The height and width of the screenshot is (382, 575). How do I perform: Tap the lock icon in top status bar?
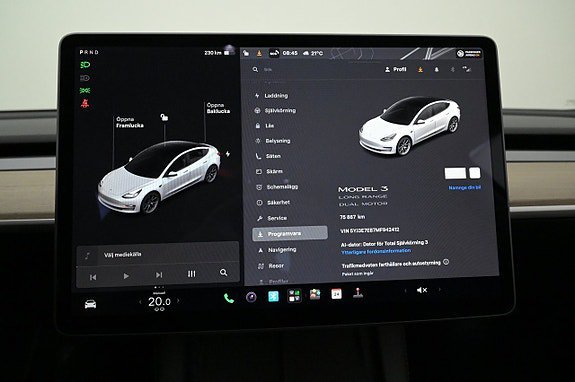246,53
